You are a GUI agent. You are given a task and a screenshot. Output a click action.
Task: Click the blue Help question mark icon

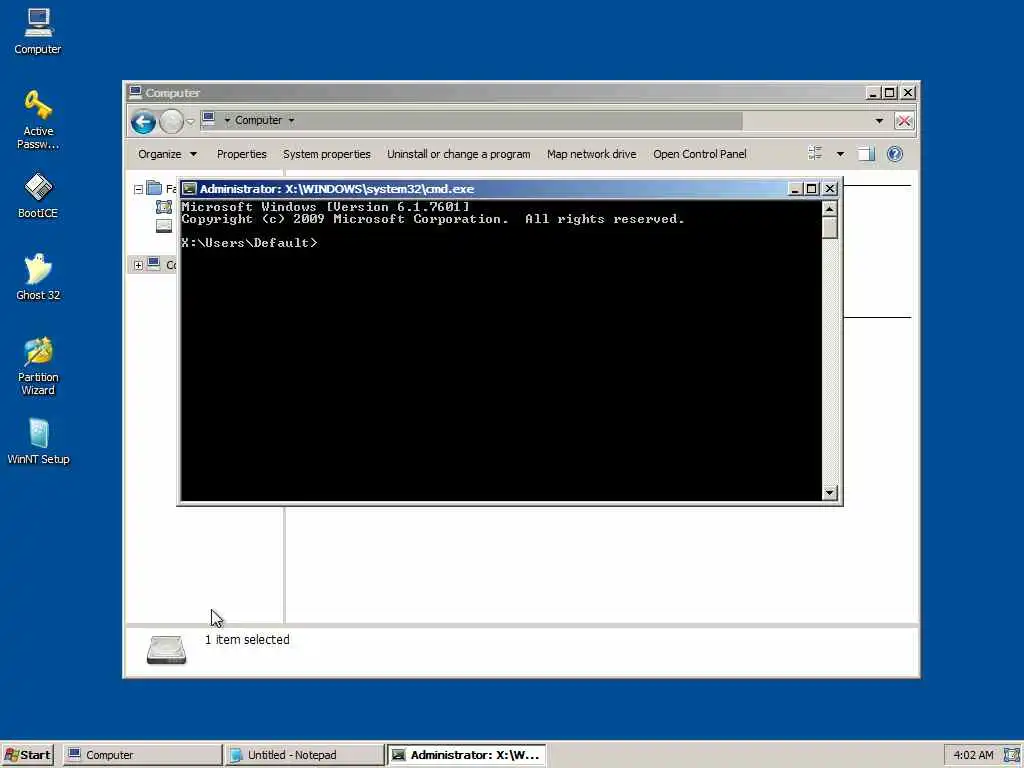coord(895,154)
